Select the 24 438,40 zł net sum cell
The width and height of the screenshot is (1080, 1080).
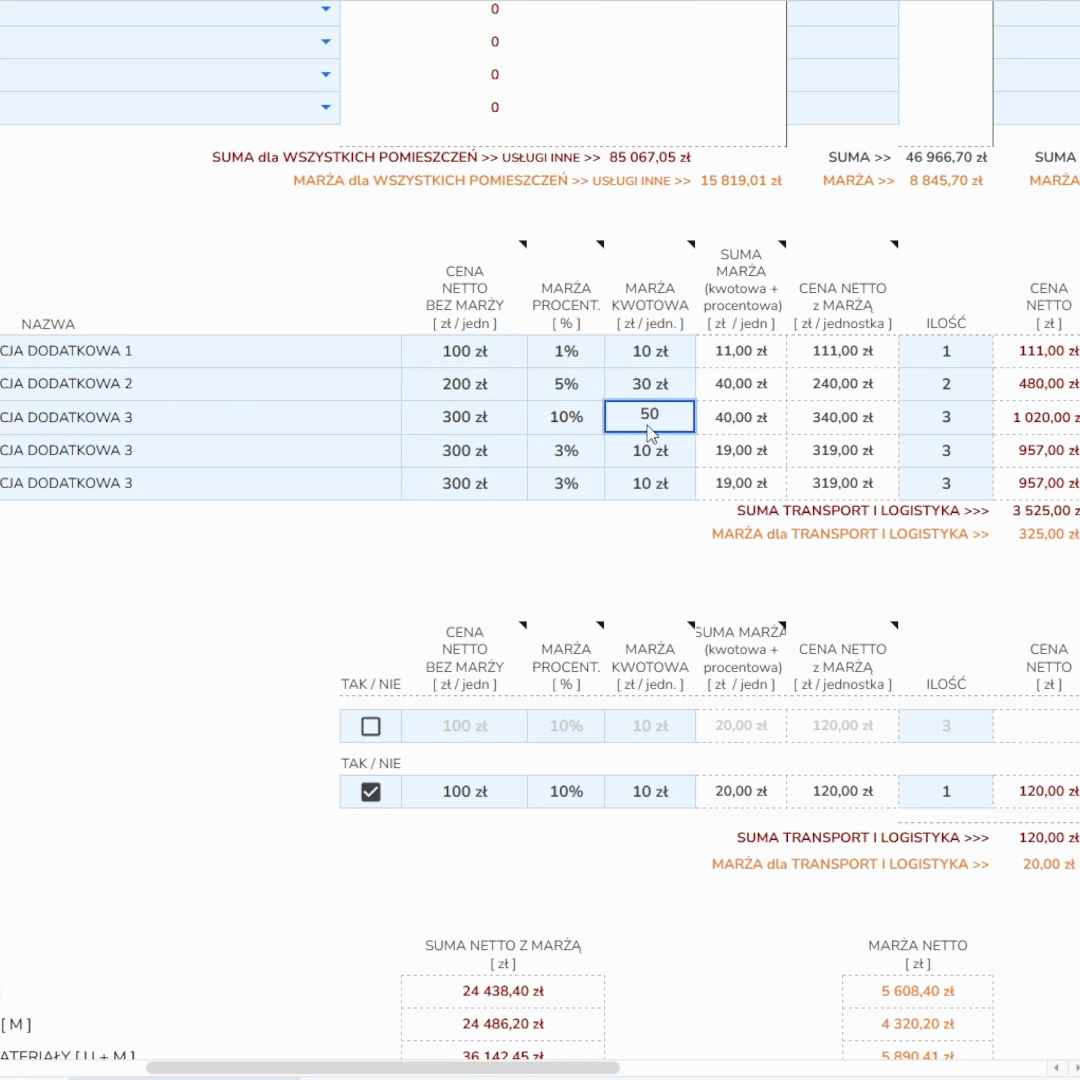[x=502, y=992]
